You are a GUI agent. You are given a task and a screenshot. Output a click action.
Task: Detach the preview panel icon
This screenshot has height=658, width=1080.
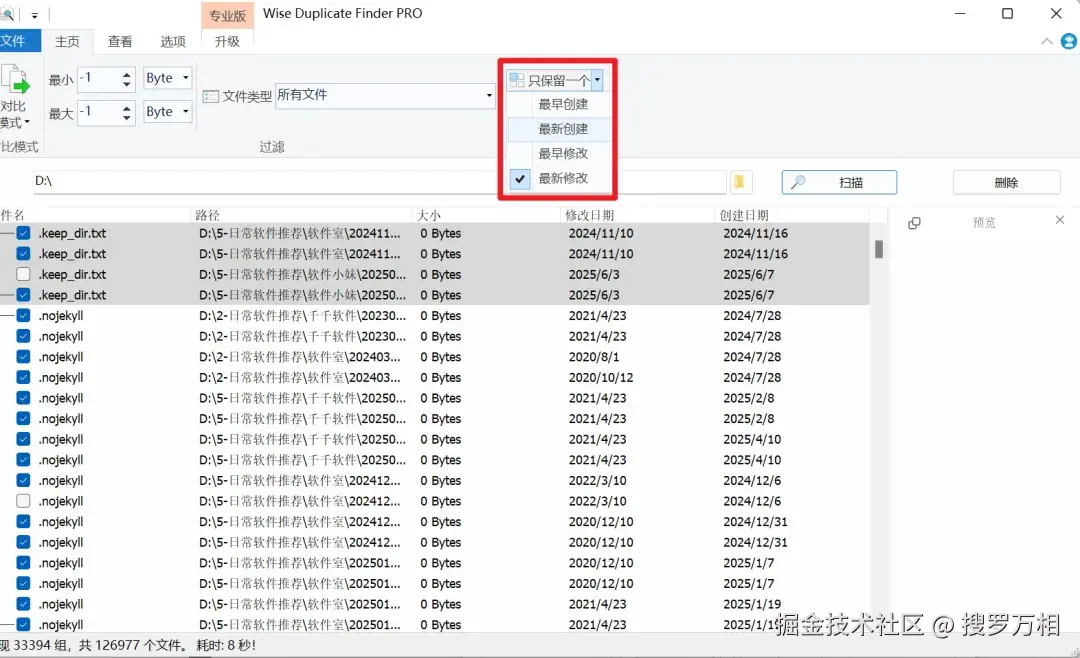click(x=914, y=223)
